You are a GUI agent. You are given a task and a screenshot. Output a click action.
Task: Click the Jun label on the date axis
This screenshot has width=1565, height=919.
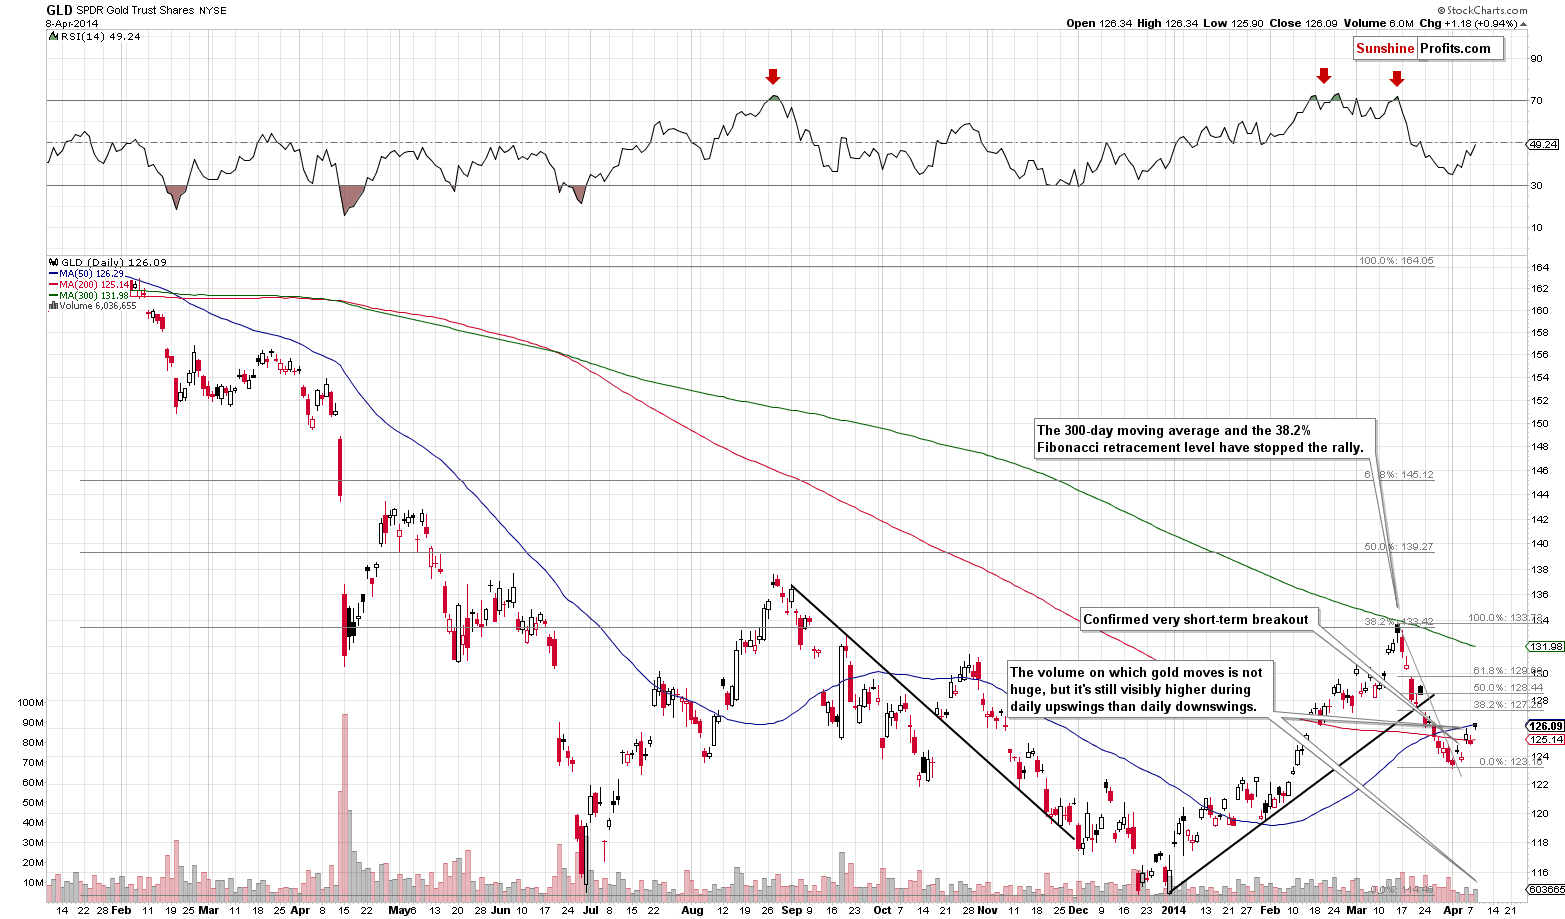(x=500, y=911)
